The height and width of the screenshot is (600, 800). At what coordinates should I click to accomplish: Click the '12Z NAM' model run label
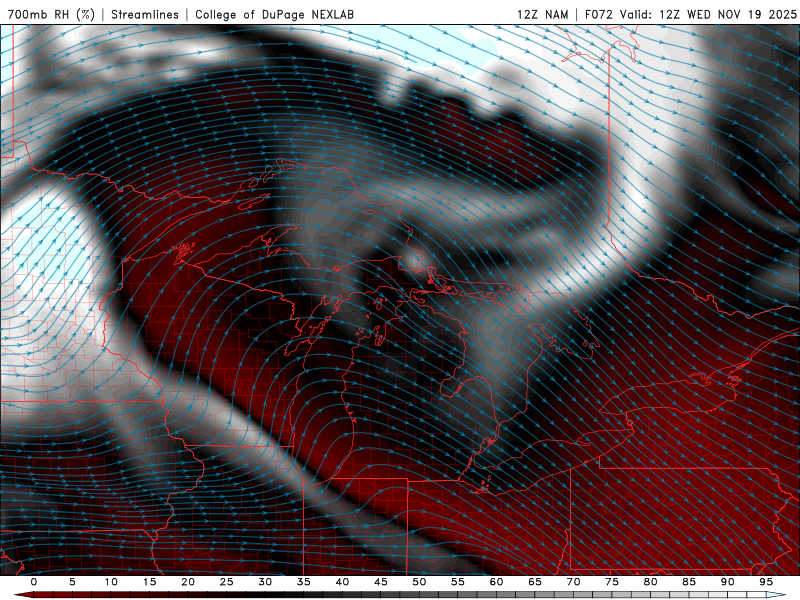(x=542, y=14)
